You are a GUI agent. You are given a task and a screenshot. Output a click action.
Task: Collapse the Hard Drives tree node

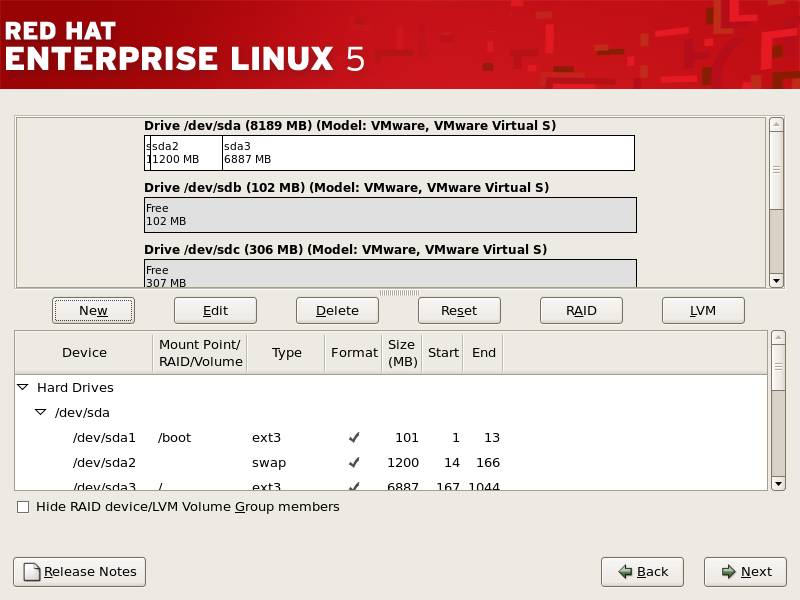pyautogui.click(x=23, y=387)
